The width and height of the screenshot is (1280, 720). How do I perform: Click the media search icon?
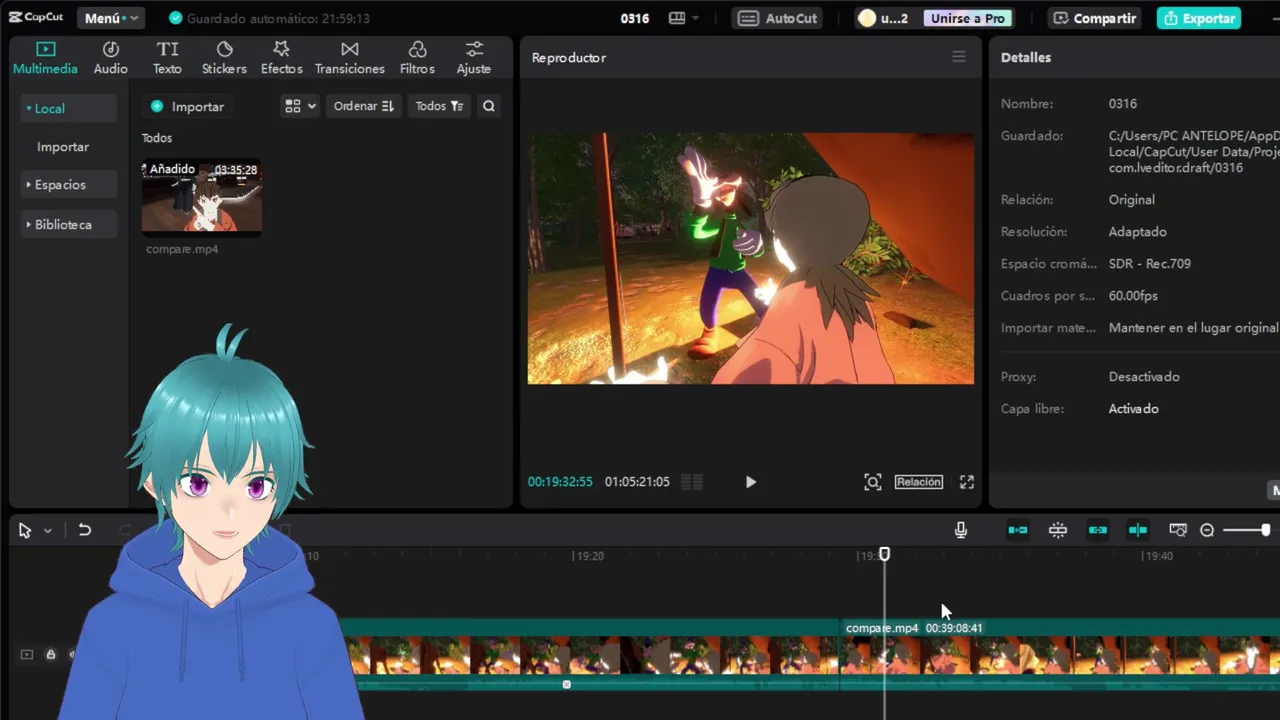point(489,106)
